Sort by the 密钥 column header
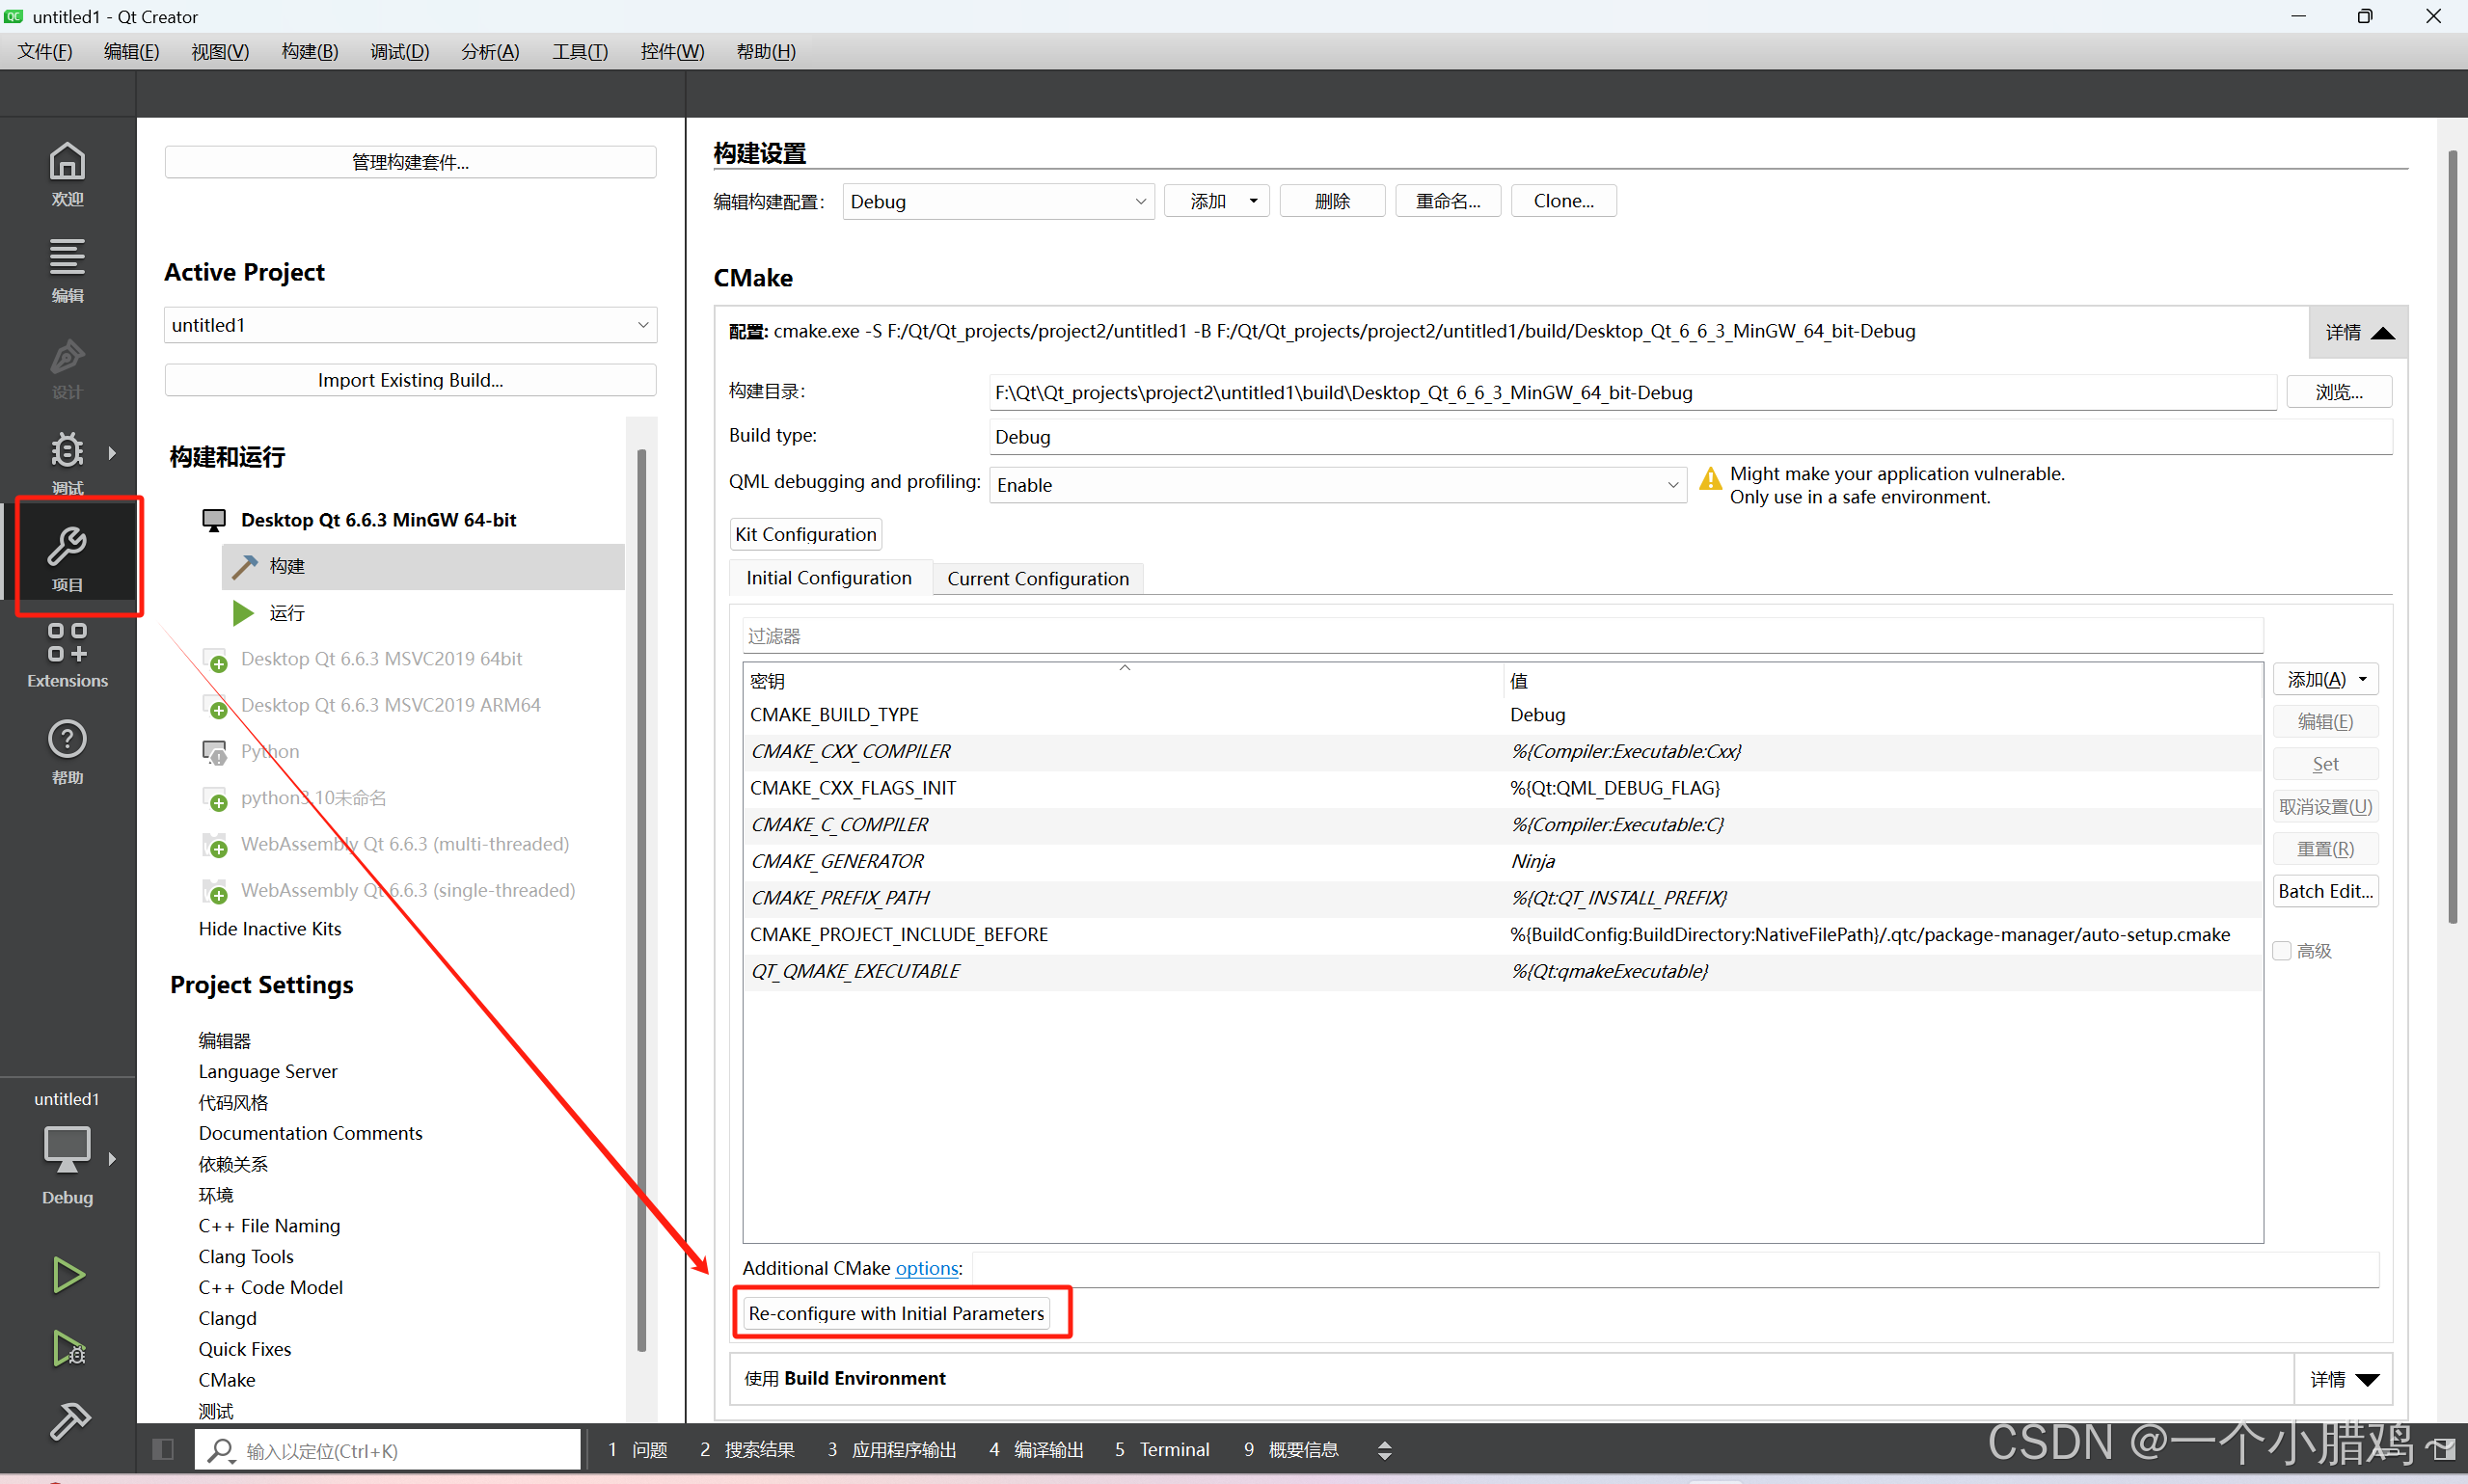Viewport: 2468px width, 1484px height. [1123, 680]
